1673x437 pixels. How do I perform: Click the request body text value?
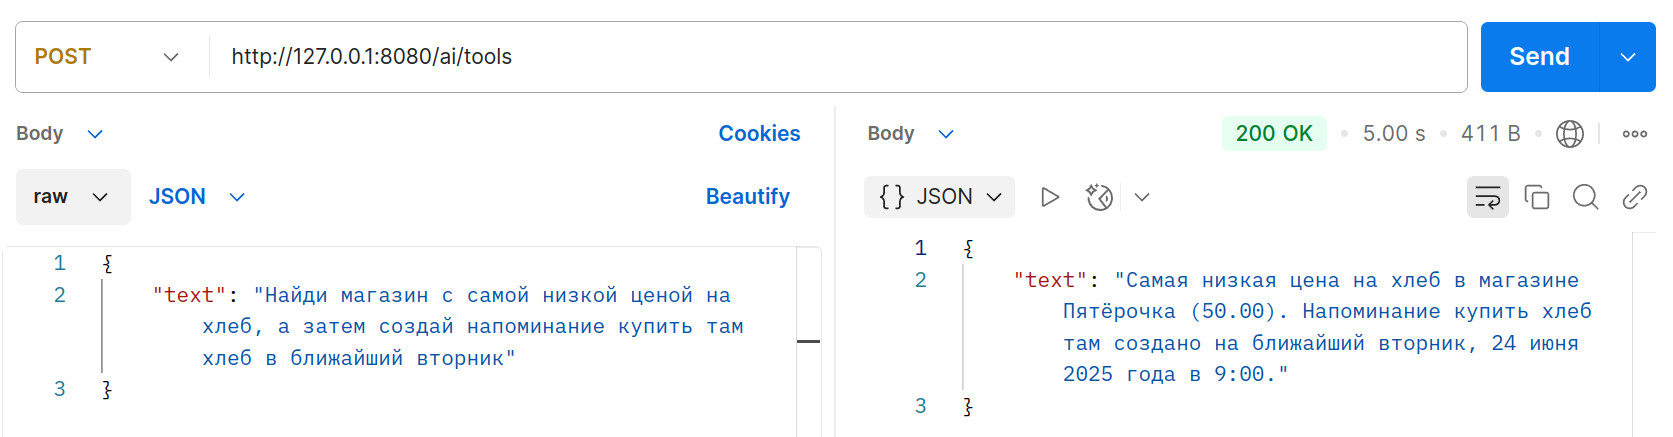click(473, 326)
